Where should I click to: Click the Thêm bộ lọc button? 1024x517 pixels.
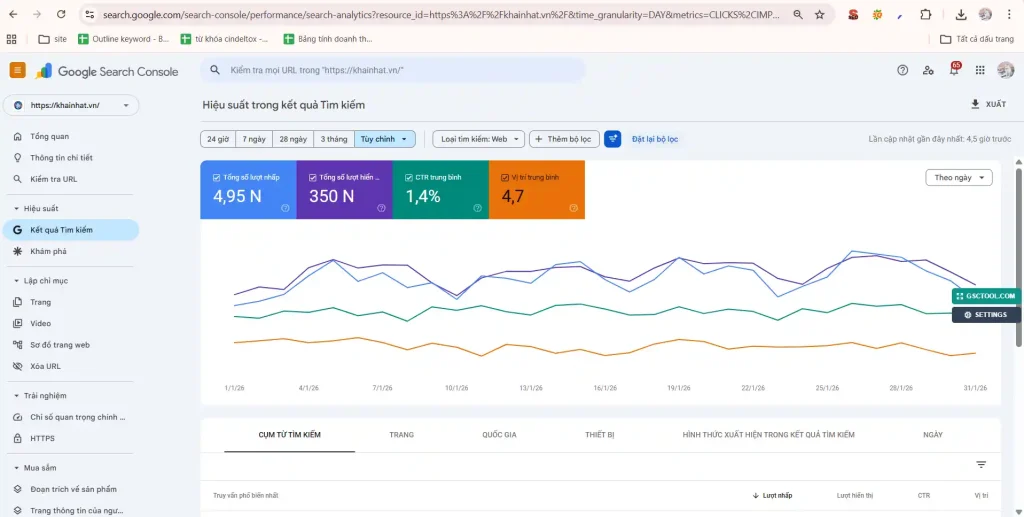[x=564, y=139]
